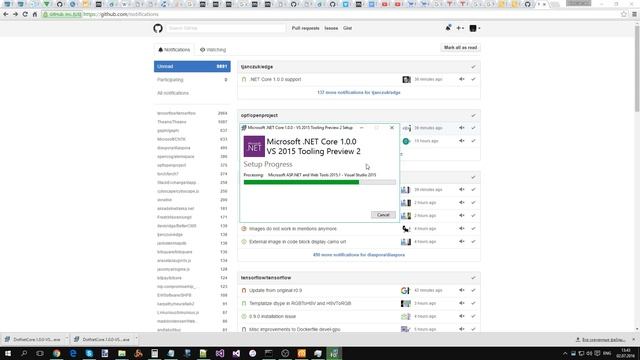Mark 'External image in code block' as read
The width and height of the screenshot is (640, 360).
pyautogui.click(x=473, y=242)
